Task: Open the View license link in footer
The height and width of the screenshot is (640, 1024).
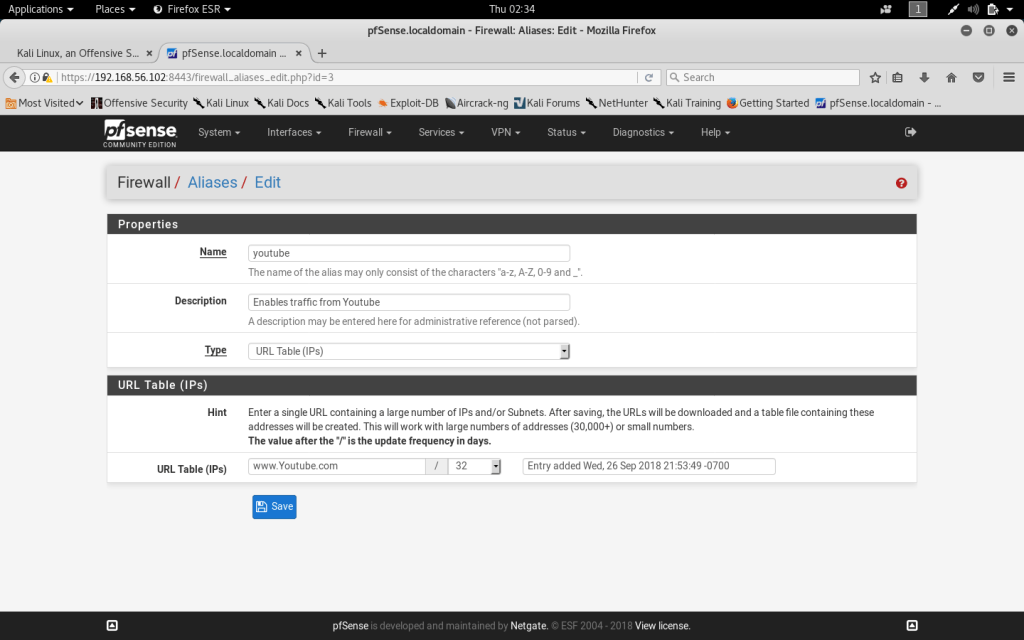Action: [x=662, y=626]
